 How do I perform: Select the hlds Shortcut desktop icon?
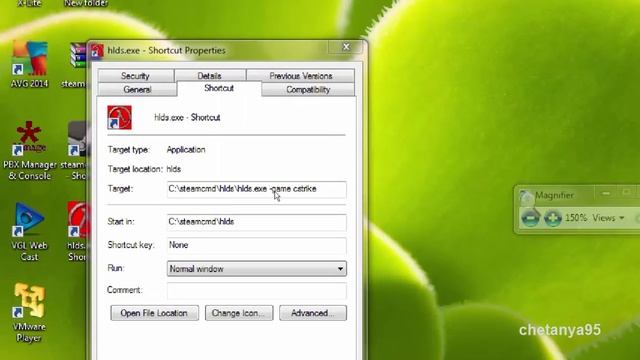click(77, 232)
